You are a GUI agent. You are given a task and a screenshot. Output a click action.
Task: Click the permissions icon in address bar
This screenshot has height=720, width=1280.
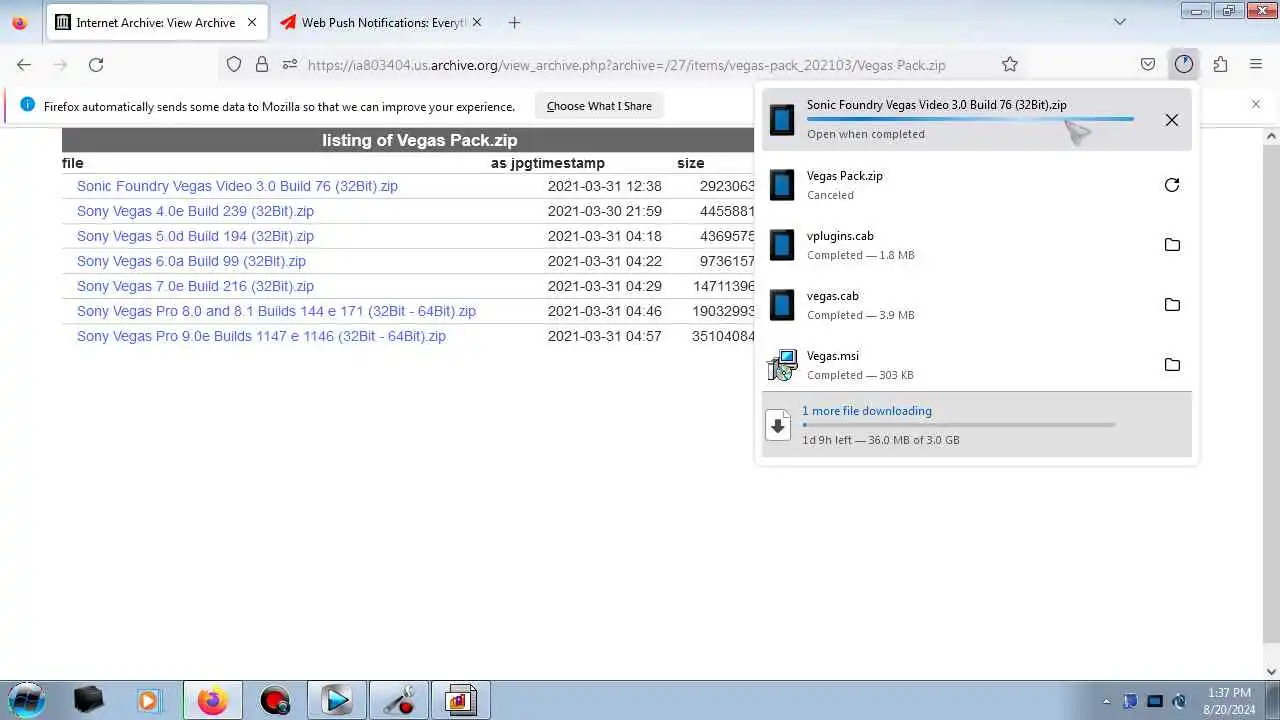coord(290,64)
